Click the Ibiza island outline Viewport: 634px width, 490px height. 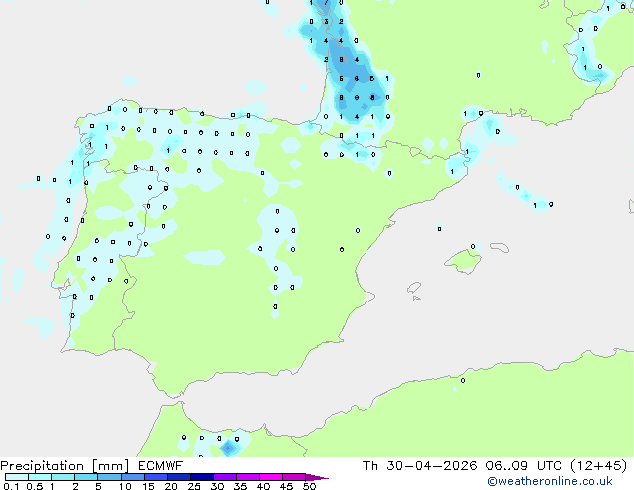click(x=414, y=288)
